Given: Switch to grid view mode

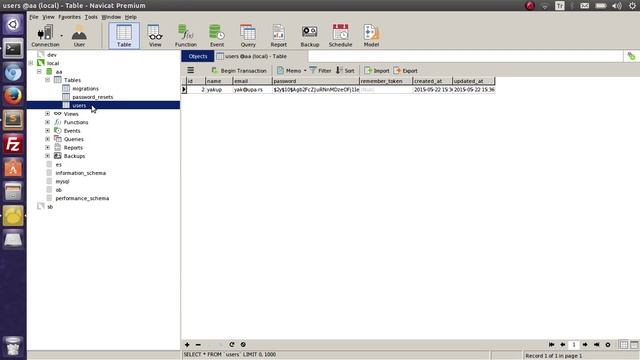Looking at the screenshot, I should click(624, 345).
